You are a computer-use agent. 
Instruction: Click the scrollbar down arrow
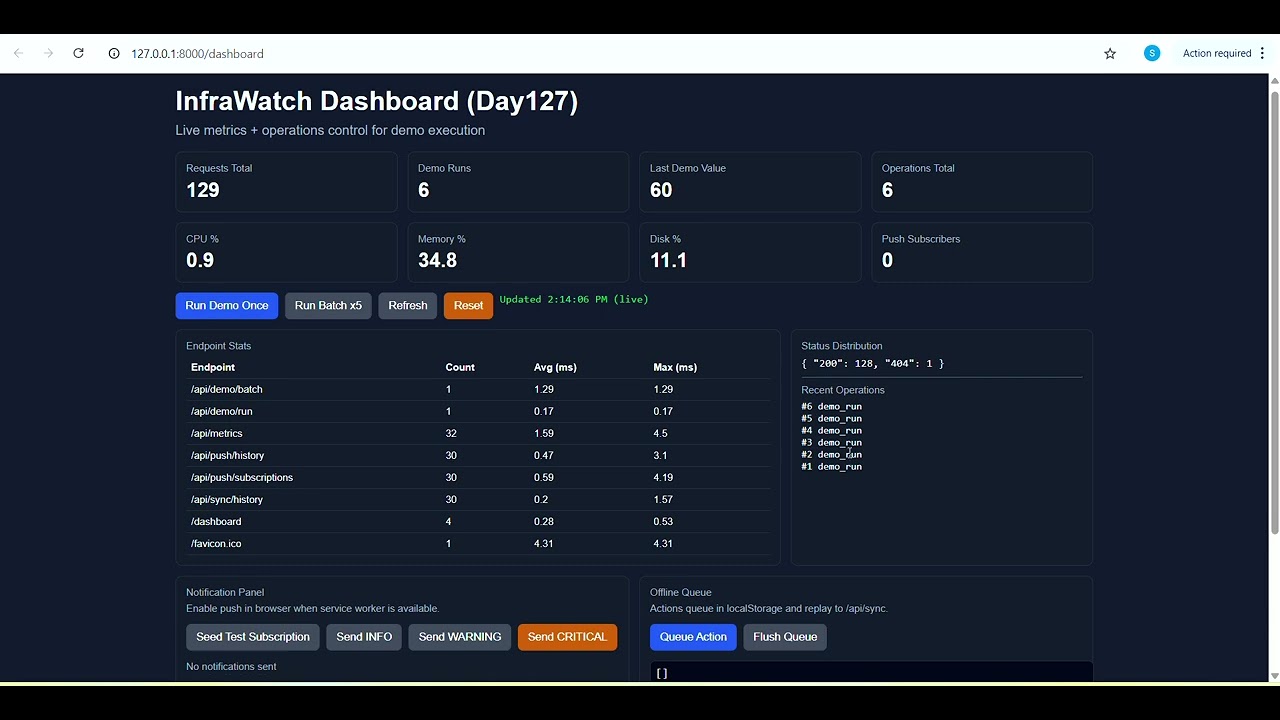coord(1274,677)
